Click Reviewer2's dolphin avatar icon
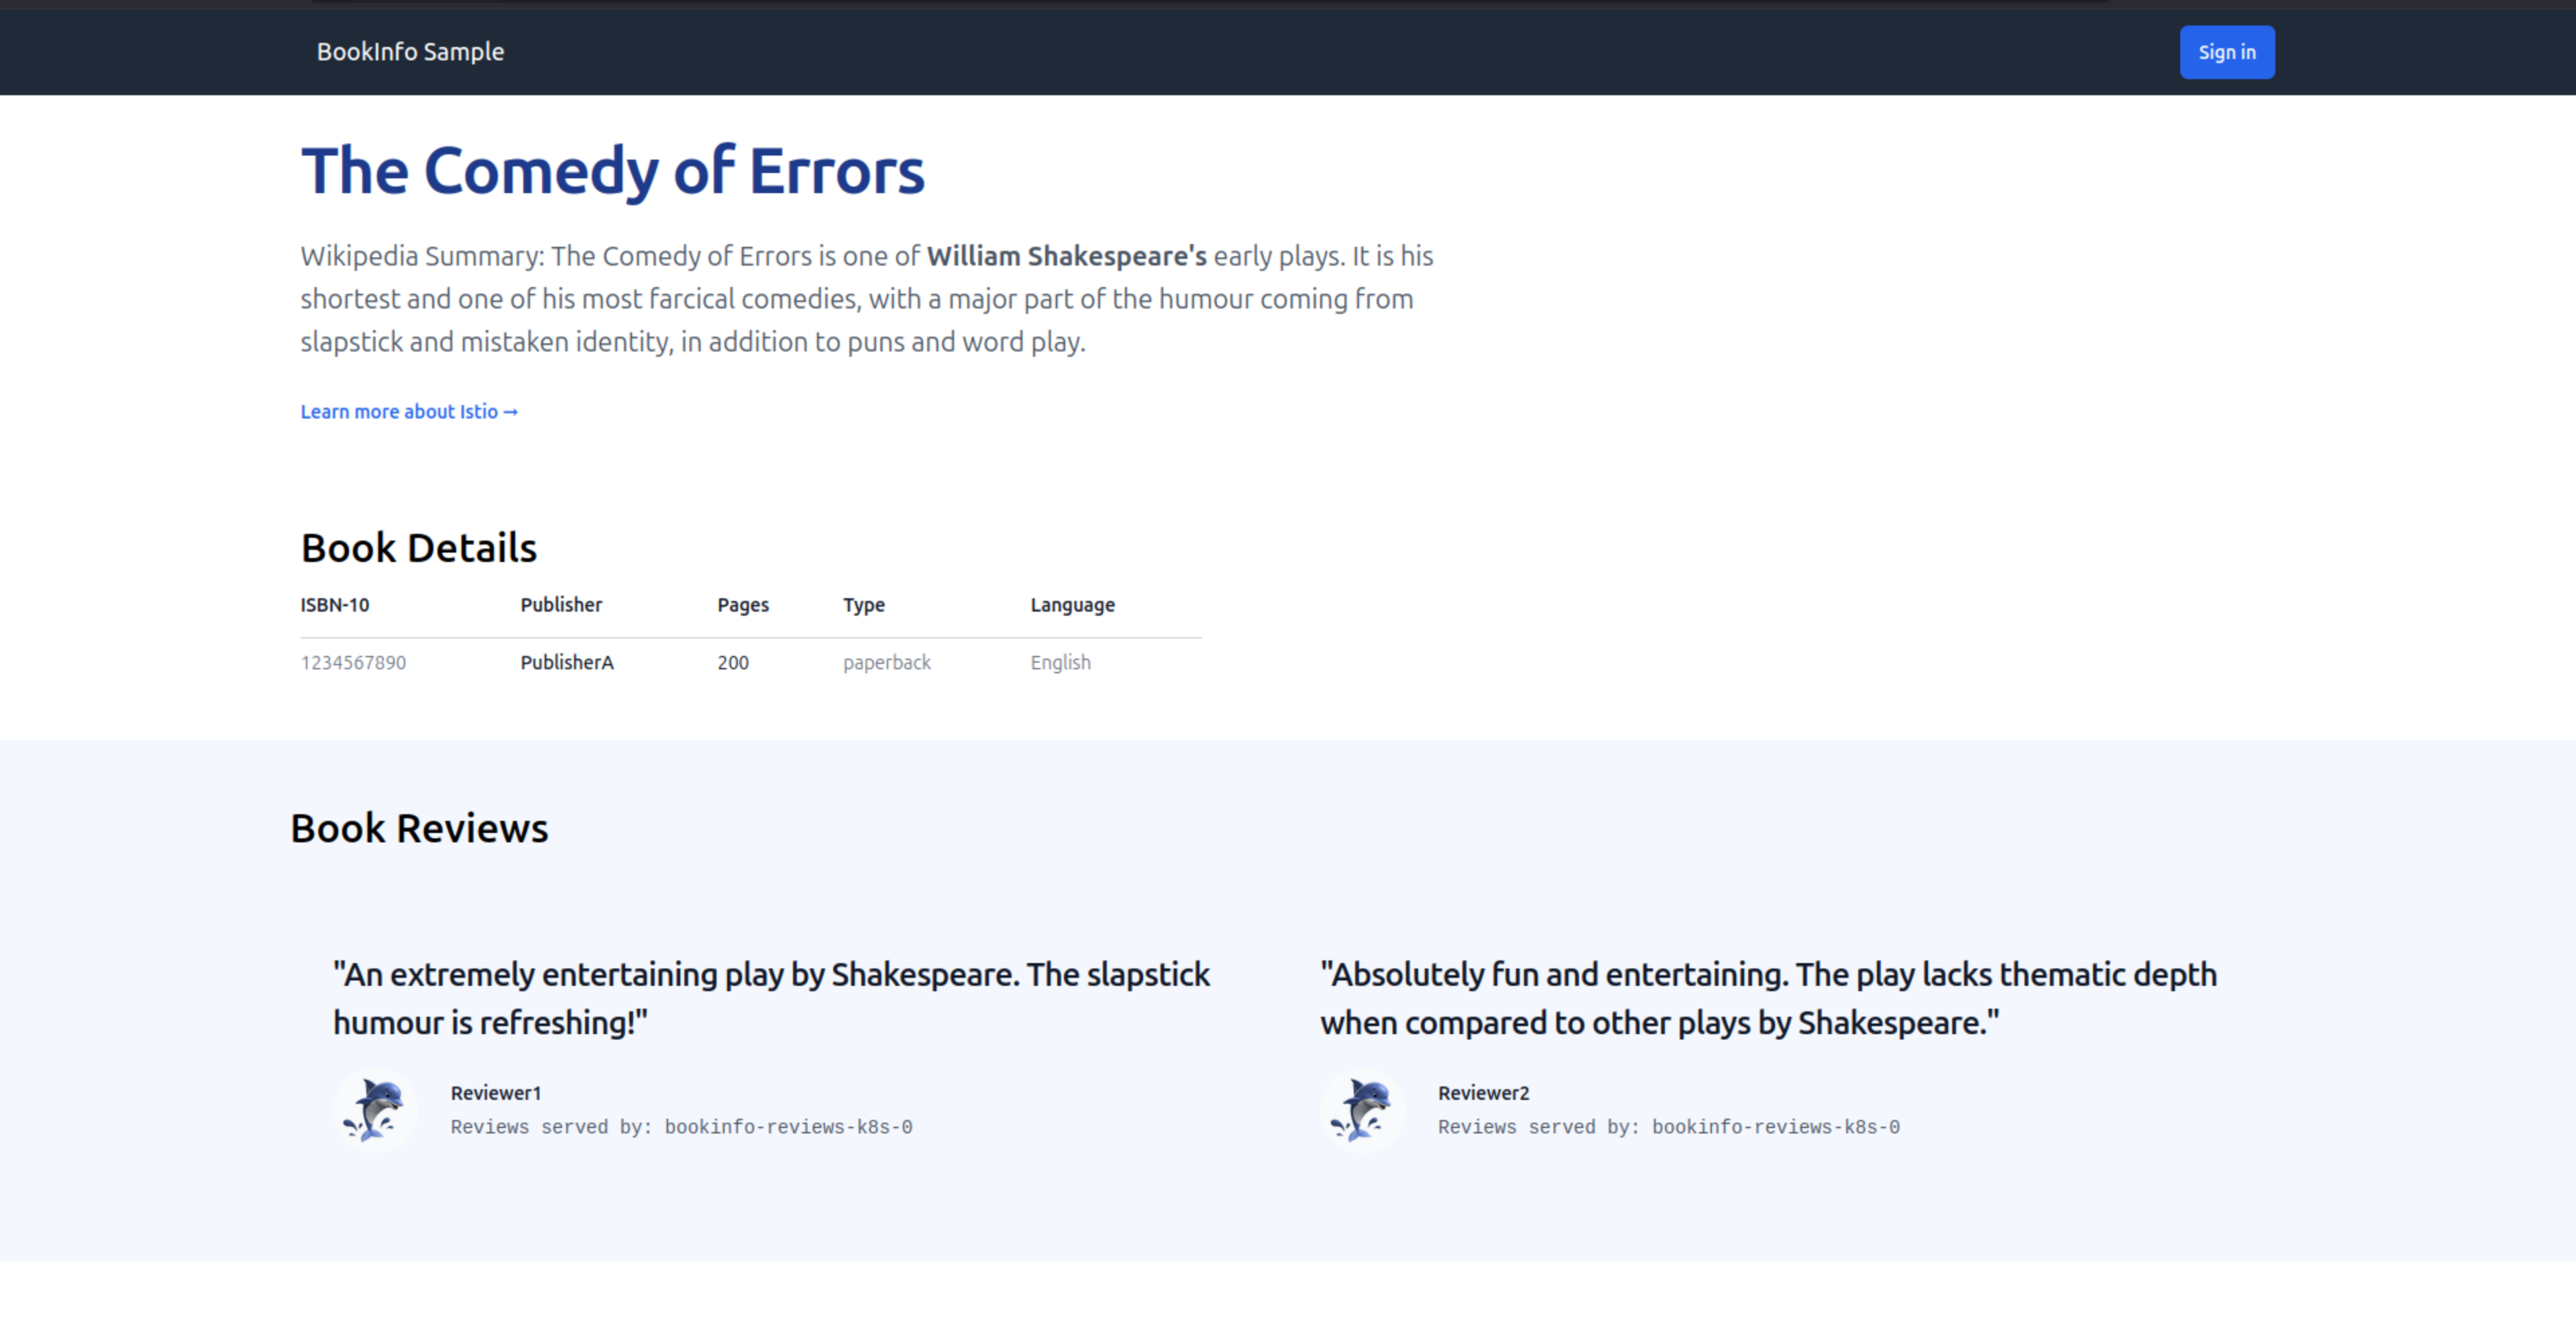 pyautogui.click(x=1362, y=1110)
